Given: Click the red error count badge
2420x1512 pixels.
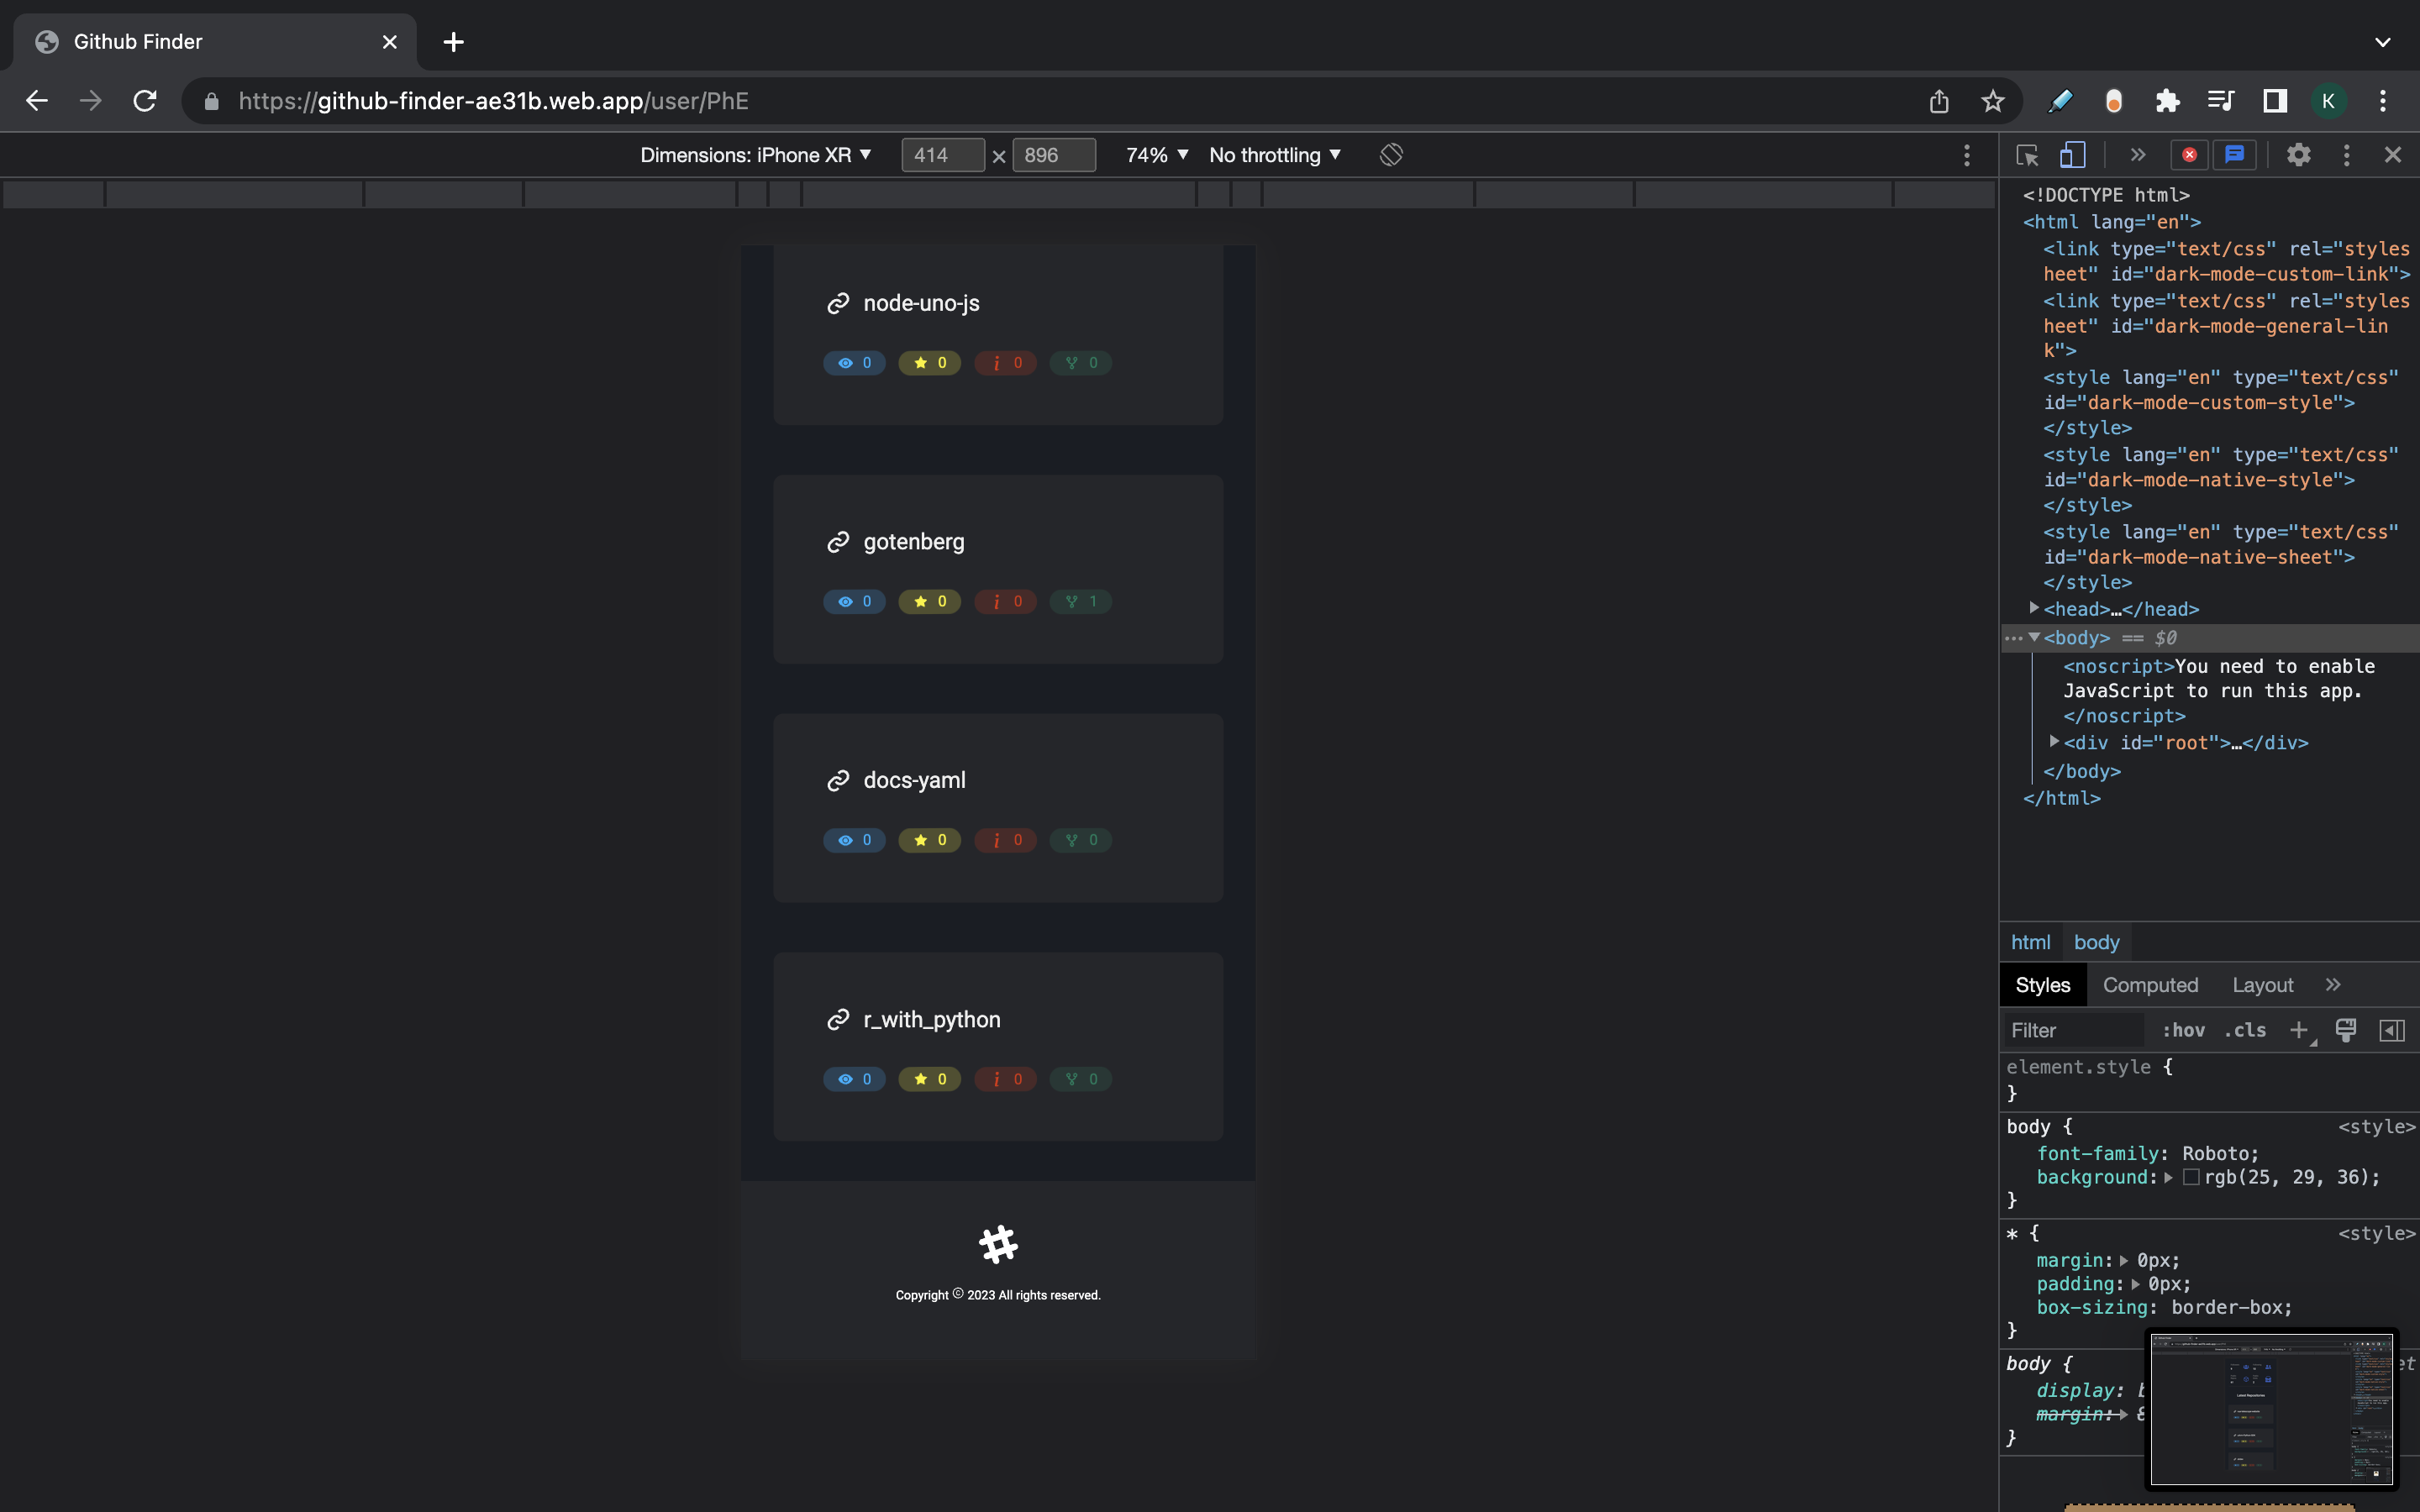Looking at the screenshot, I should point(2189,155).
